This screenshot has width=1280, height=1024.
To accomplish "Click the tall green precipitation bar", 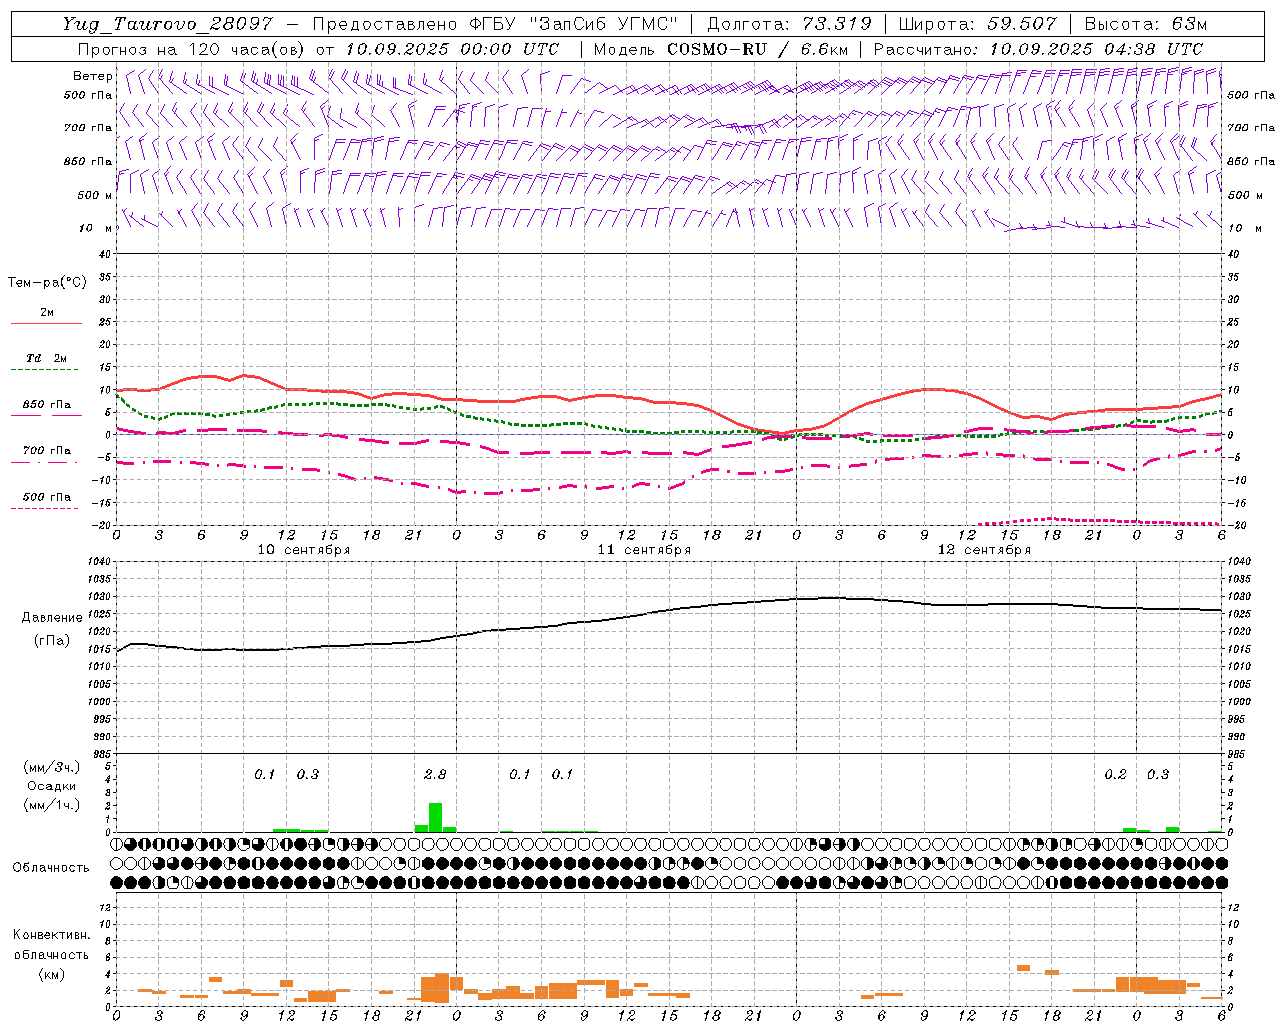I will pos(435,817).
